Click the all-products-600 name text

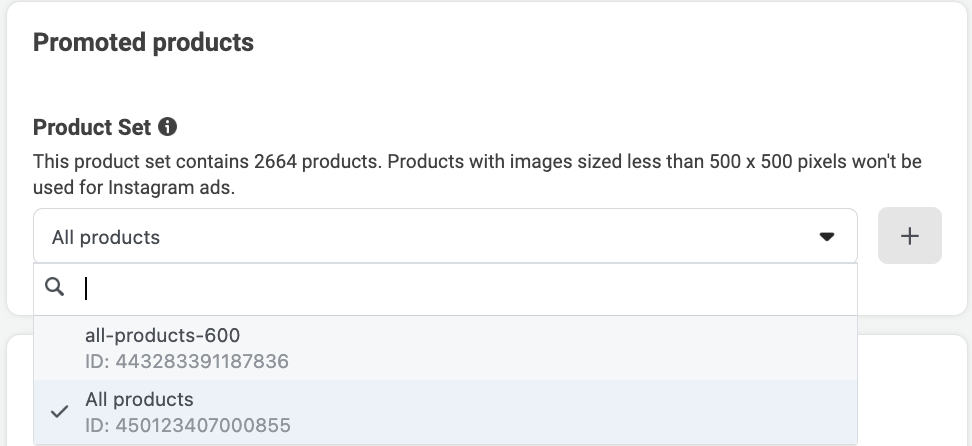(162, 335)
